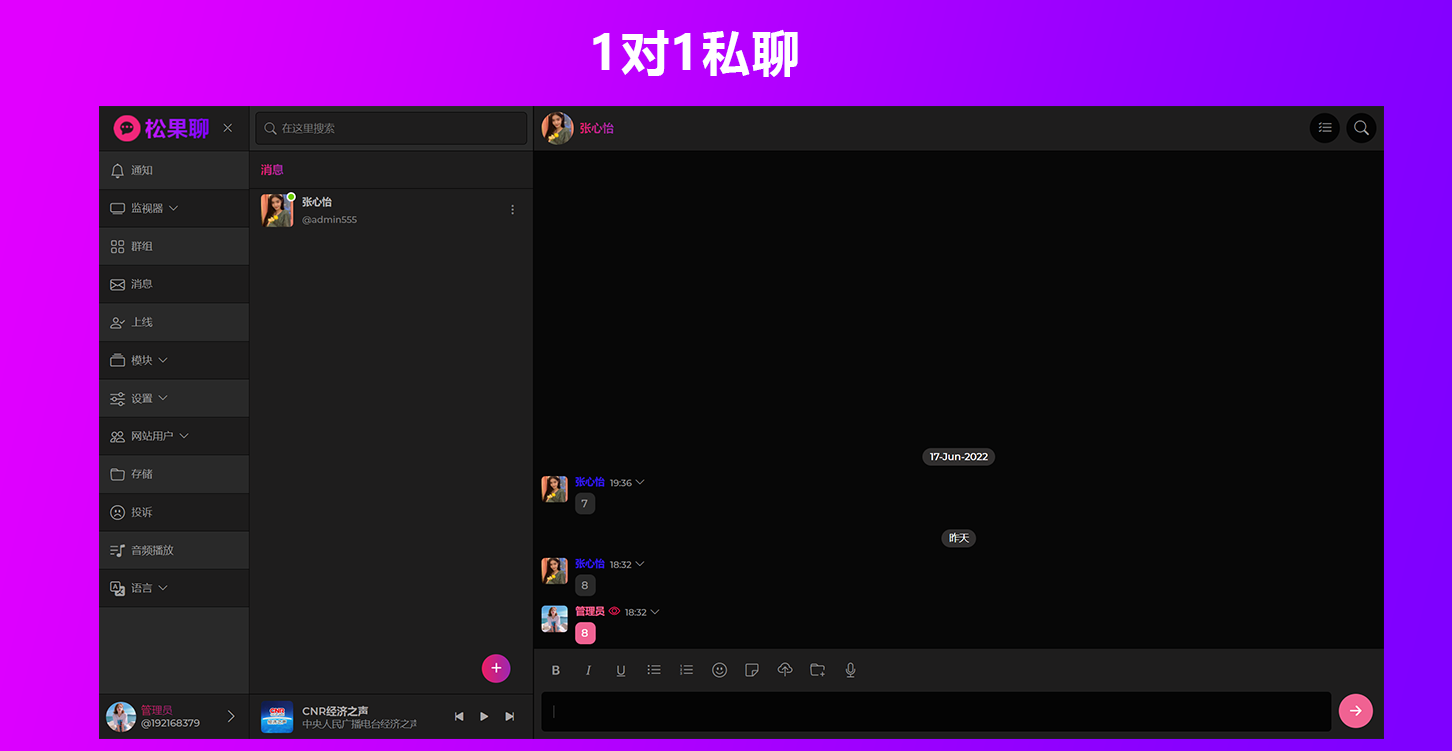Click the translate icon beside 语言
The image size is (1452, 751).
point(117,588)
